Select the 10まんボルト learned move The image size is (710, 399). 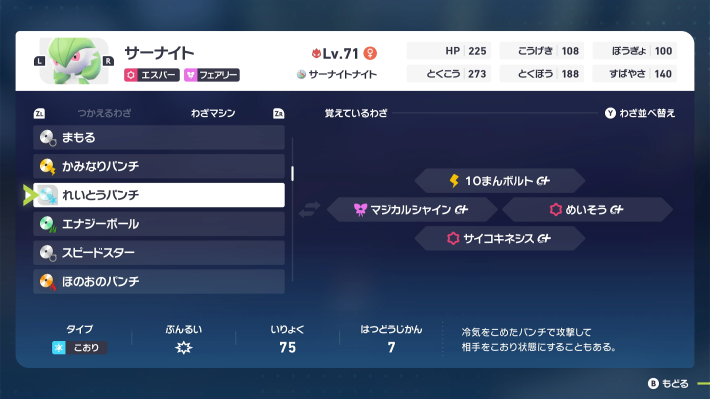coord(499,181)
